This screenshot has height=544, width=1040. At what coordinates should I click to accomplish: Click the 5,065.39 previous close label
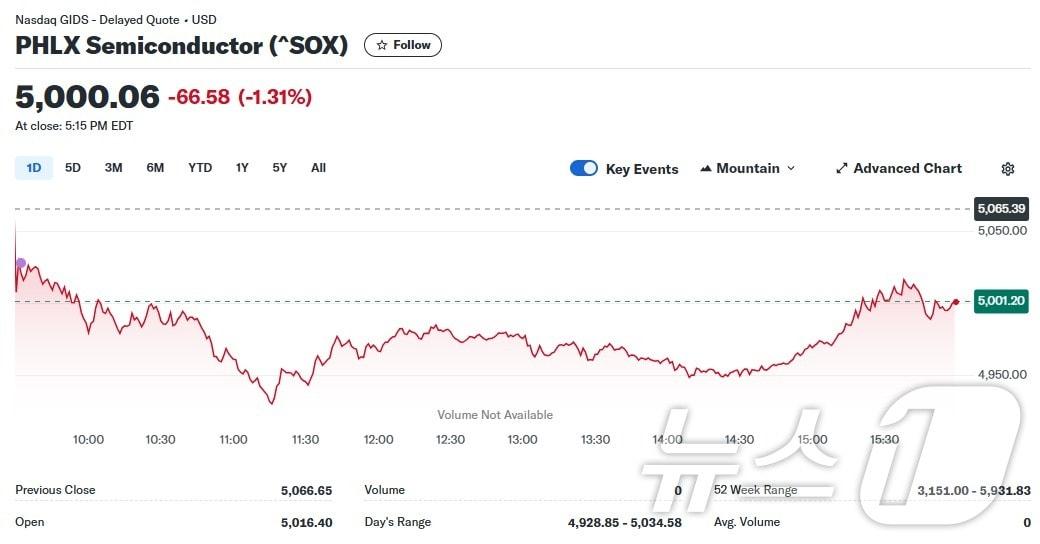1001,209
